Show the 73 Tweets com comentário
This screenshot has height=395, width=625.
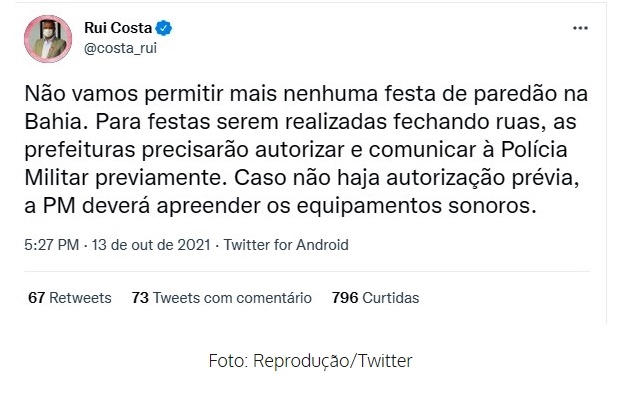pos(222,298)
